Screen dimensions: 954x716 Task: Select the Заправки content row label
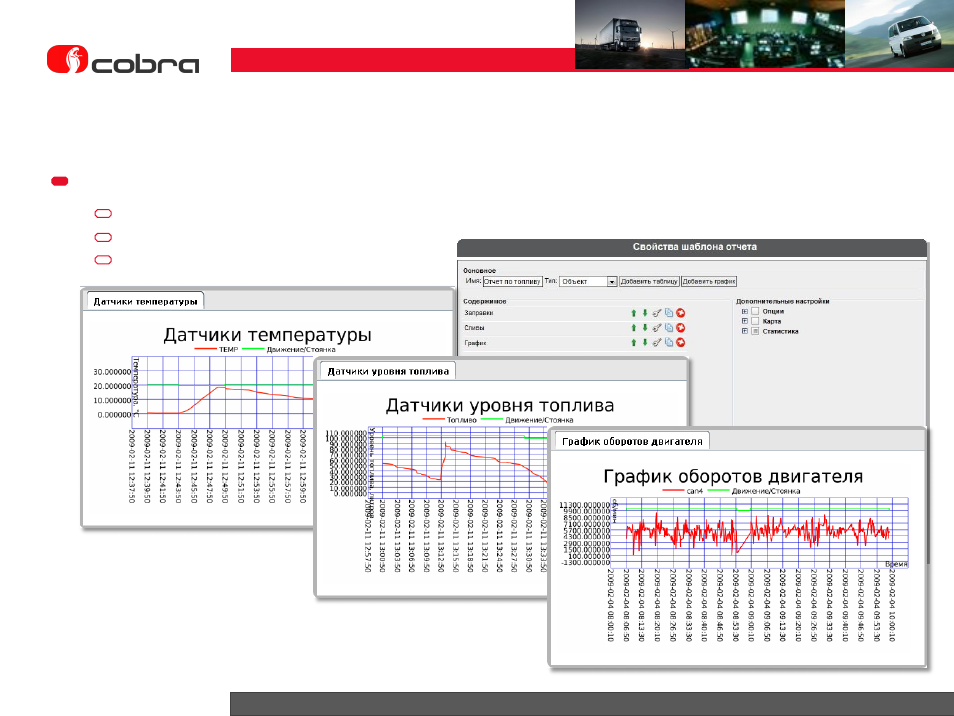[x=479, y=313]
